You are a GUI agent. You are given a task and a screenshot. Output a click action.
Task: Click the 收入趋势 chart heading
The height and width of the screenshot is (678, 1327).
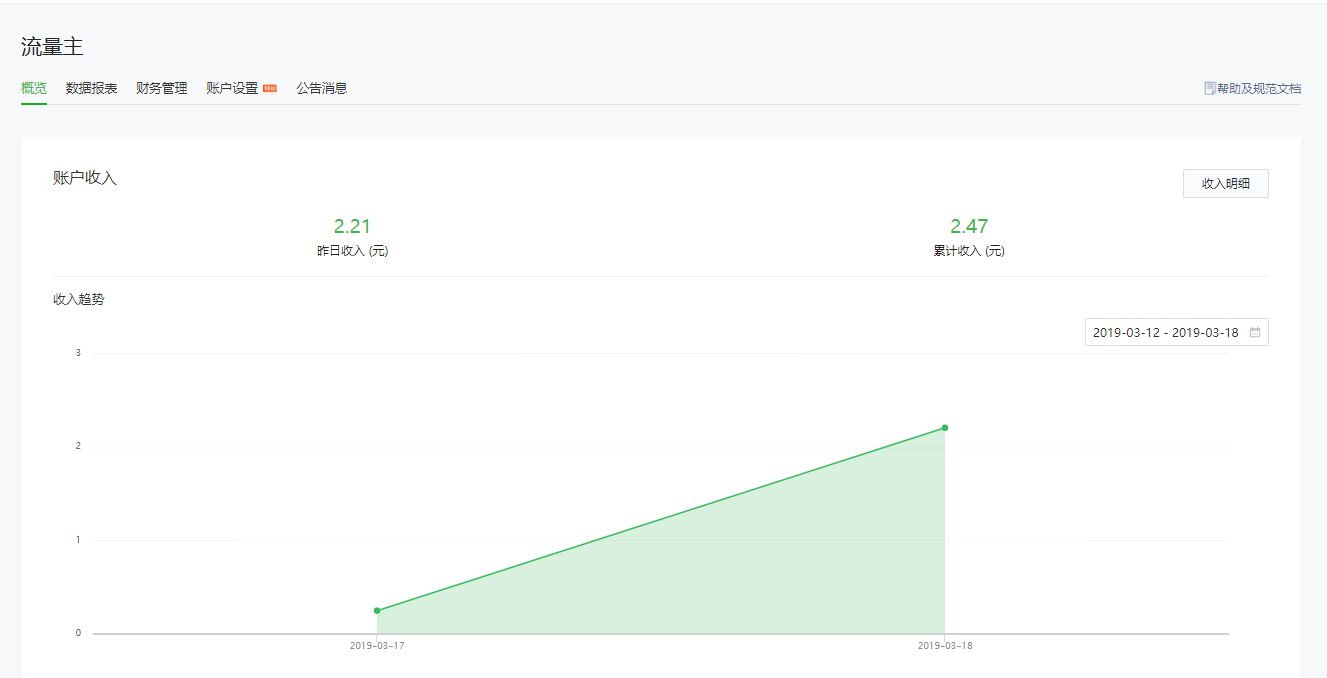pos(78,299)
